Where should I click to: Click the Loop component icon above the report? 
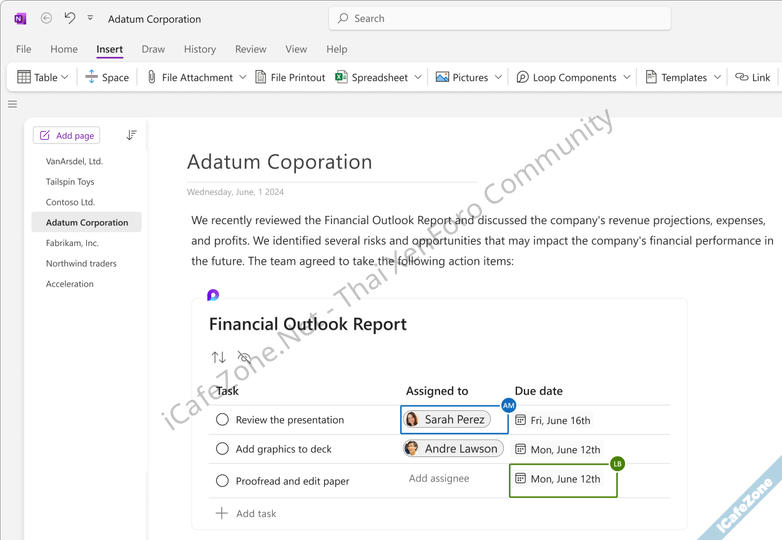coord(213,295)
